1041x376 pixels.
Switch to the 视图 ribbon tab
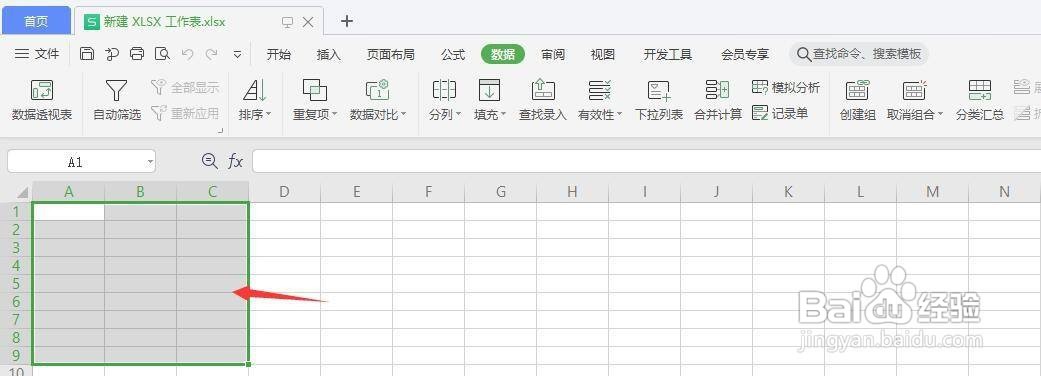tap(602, 54)
